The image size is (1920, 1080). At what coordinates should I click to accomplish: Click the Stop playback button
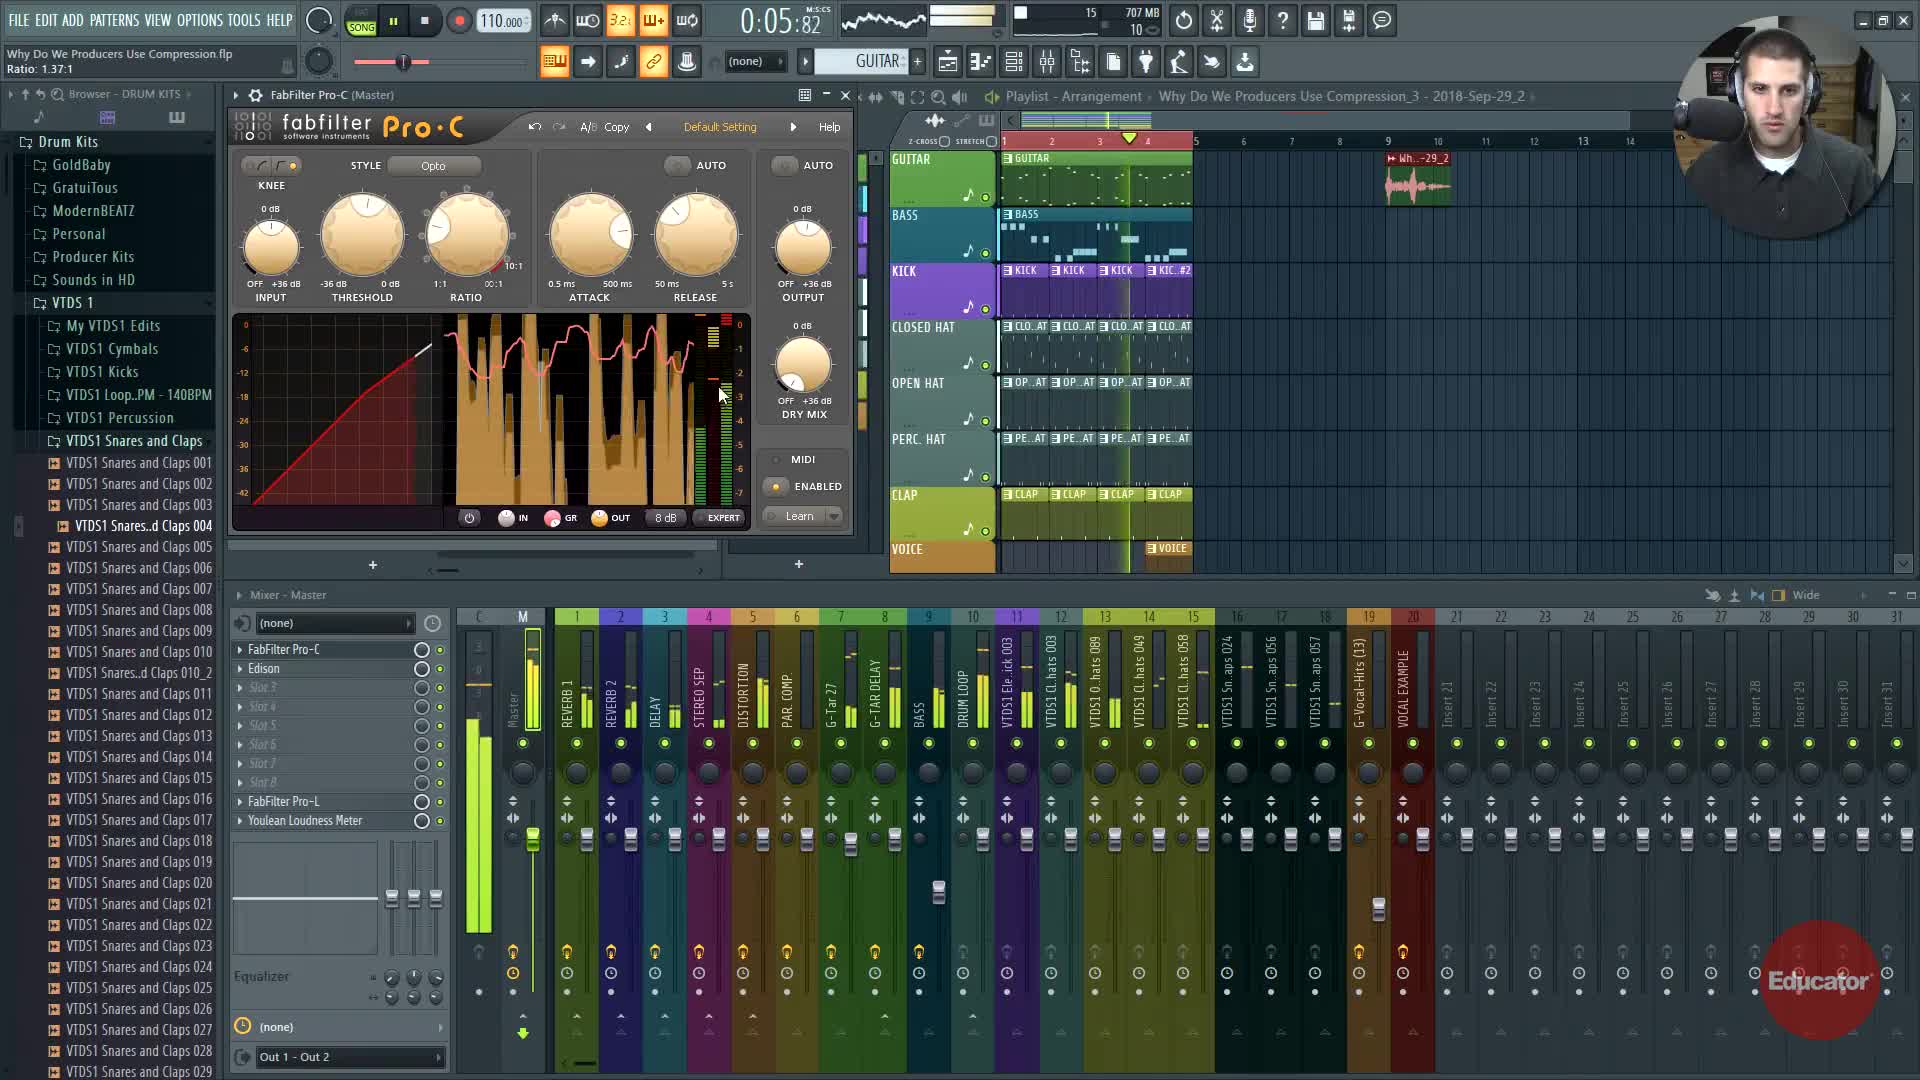pos(425,20)
